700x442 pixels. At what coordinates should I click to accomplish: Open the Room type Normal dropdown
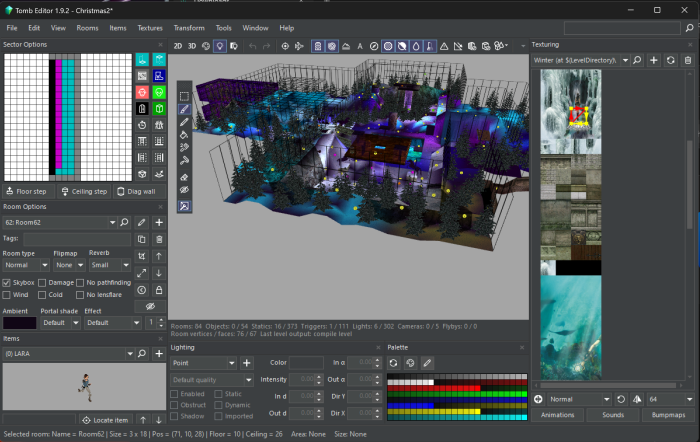(x=26, y=265)
